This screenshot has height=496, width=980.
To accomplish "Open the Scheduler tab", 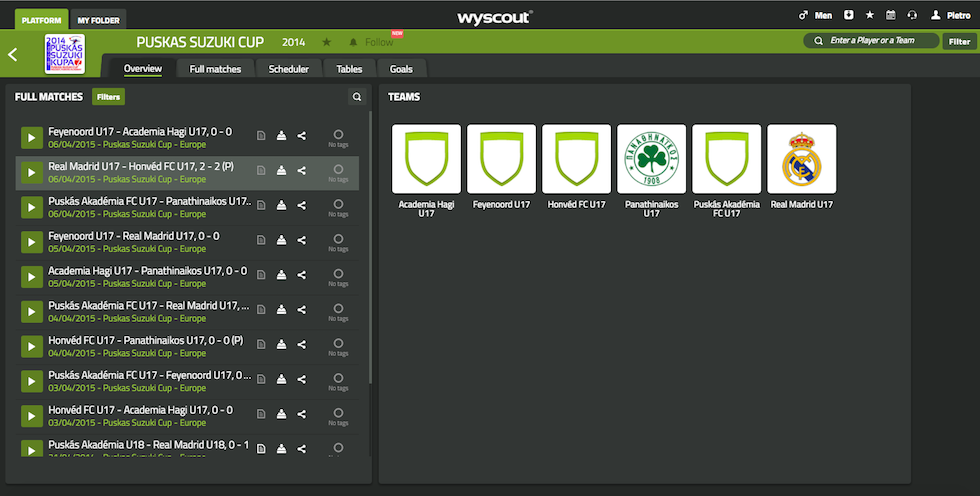I will 288,69.
